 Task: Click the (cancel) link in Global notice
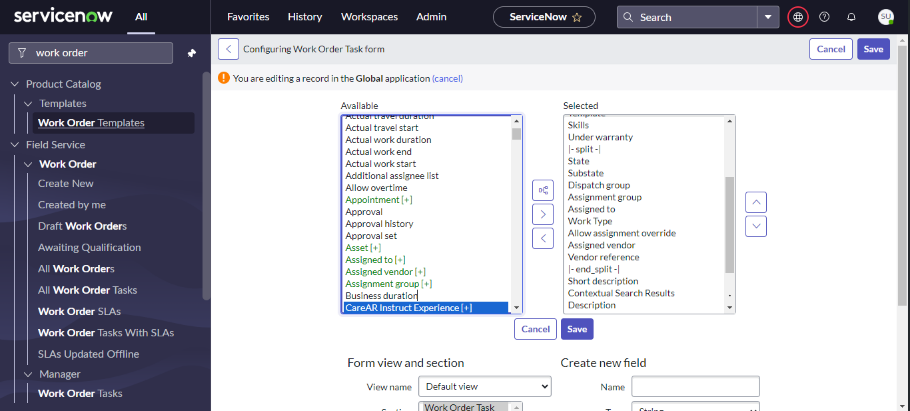(447, 78)
